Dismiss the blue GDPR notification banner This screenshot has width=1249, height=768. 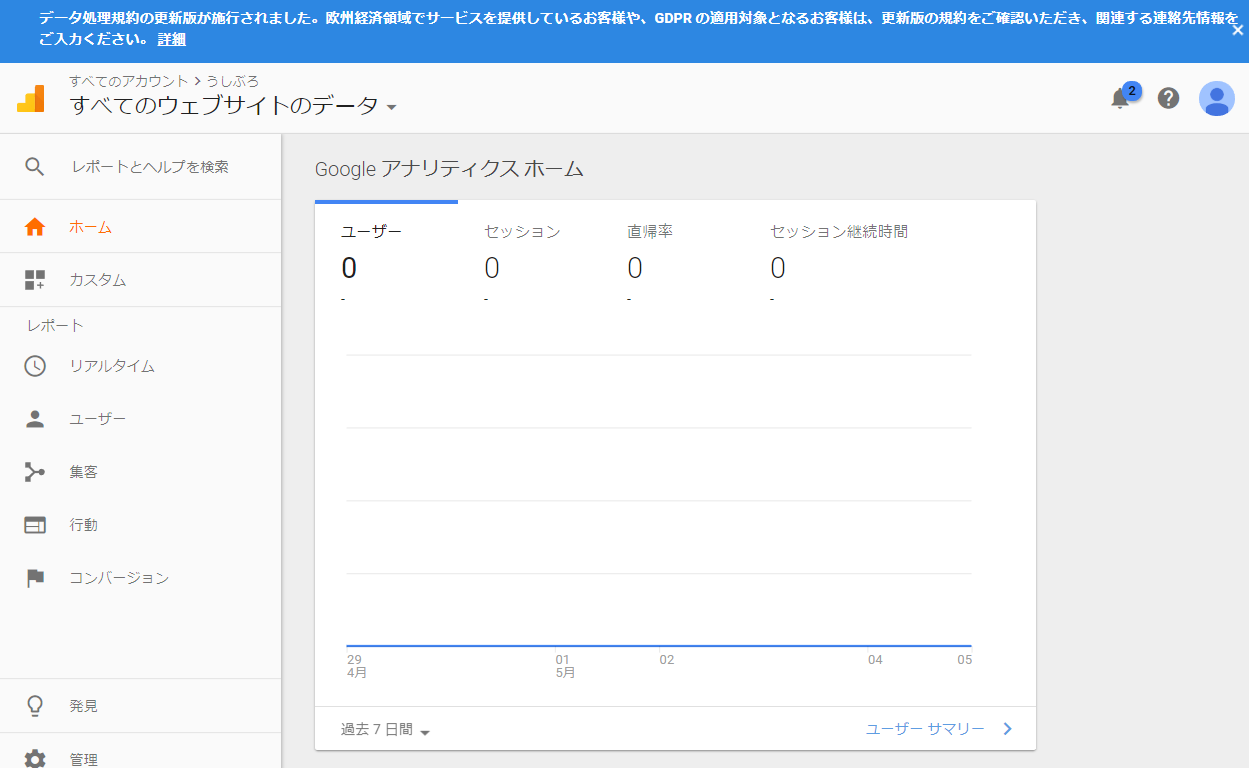pyautogui.click(x=1238, y=30)
